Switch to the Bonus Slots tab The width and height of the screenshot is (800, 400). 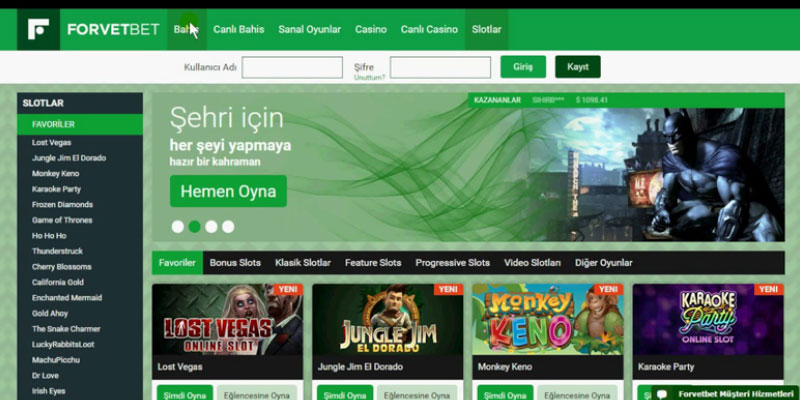pyautogui.click(x=235, y=263)
